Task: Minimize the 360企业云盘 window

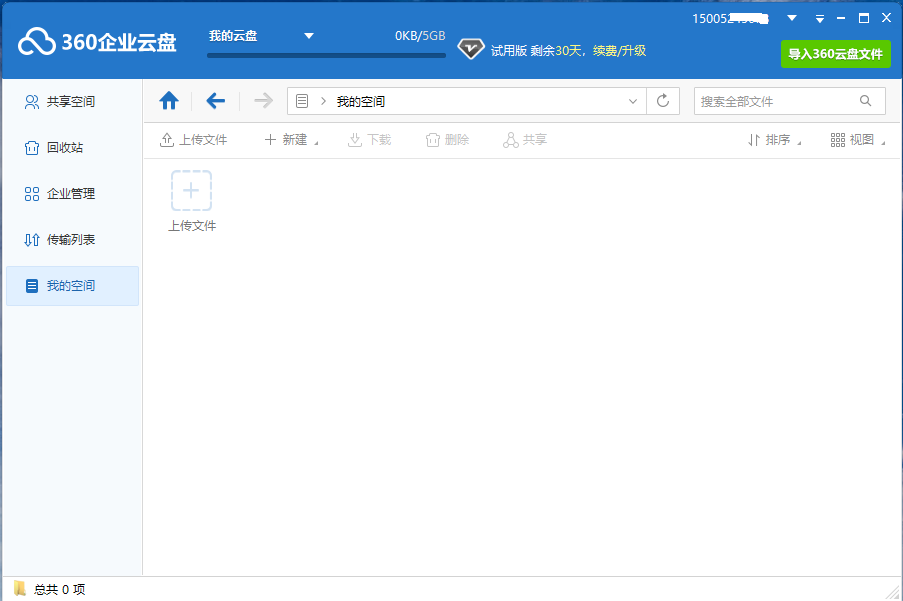Action: click(841, 18)
